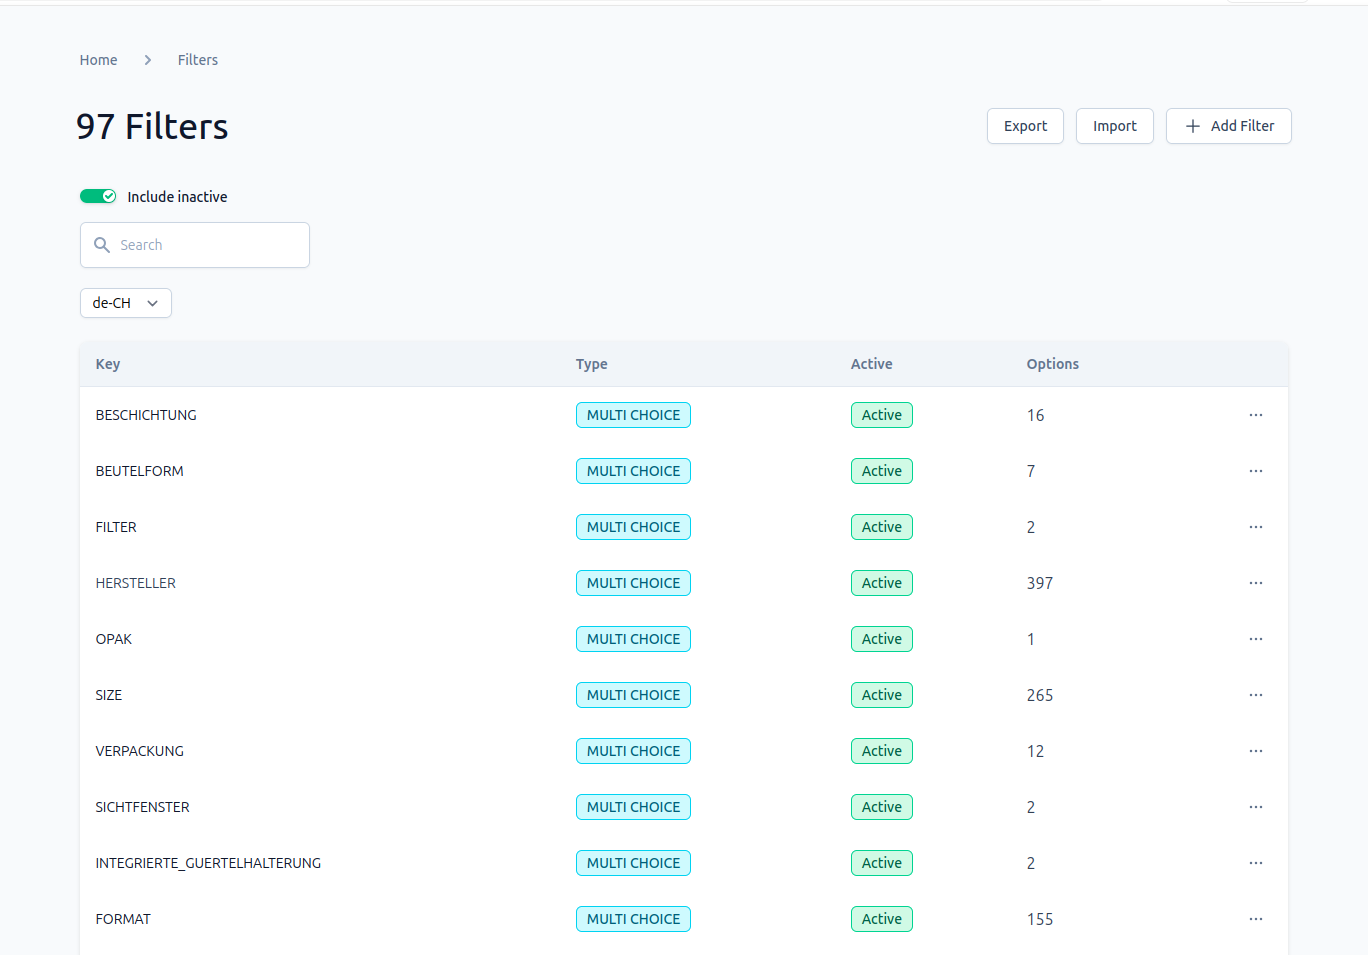Click the Active column header
The image size is (1368, 955).
coord(872,364)
